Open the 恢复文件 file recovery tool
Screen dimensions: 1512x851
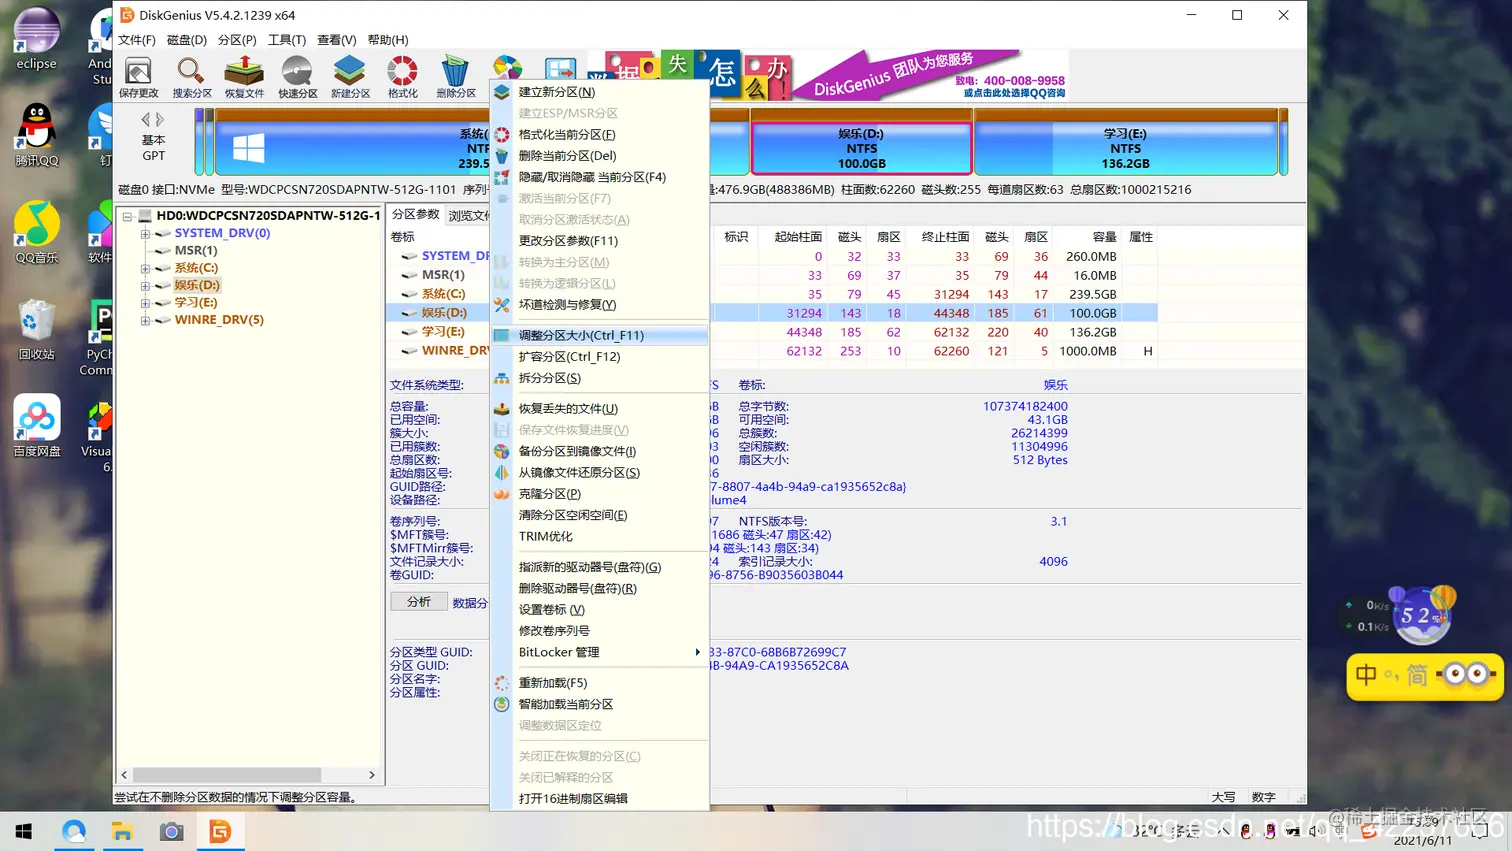[243, 74]
